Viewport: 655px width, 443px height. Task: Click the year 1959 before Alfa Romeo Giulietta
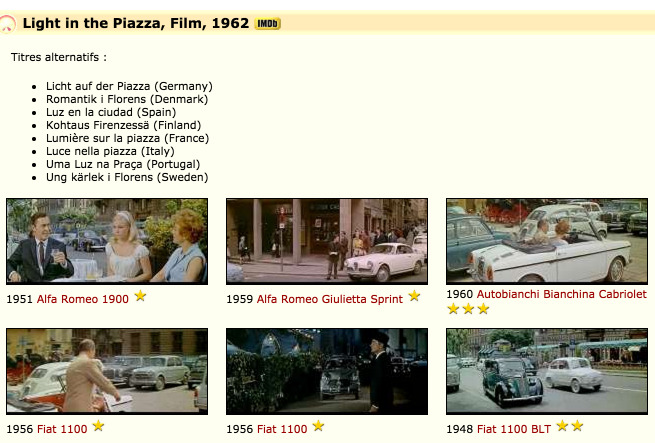point(239,299)
